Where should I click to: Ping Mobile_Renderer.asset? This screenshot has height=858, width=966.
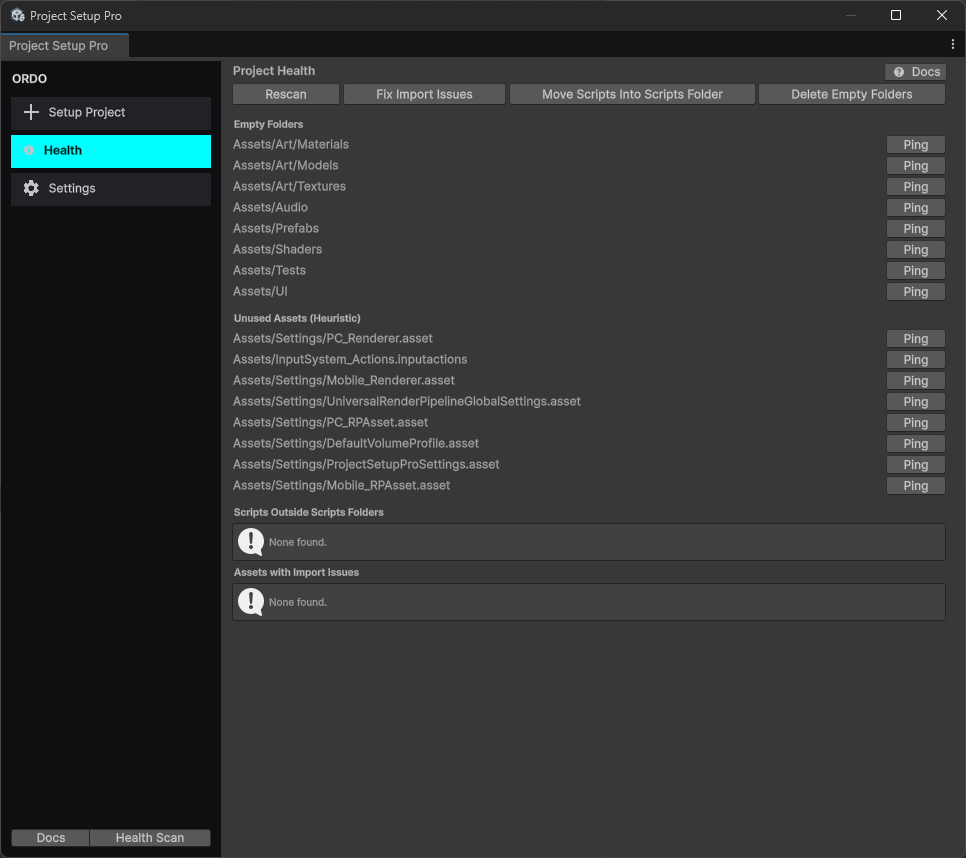(x=915, y=381)
